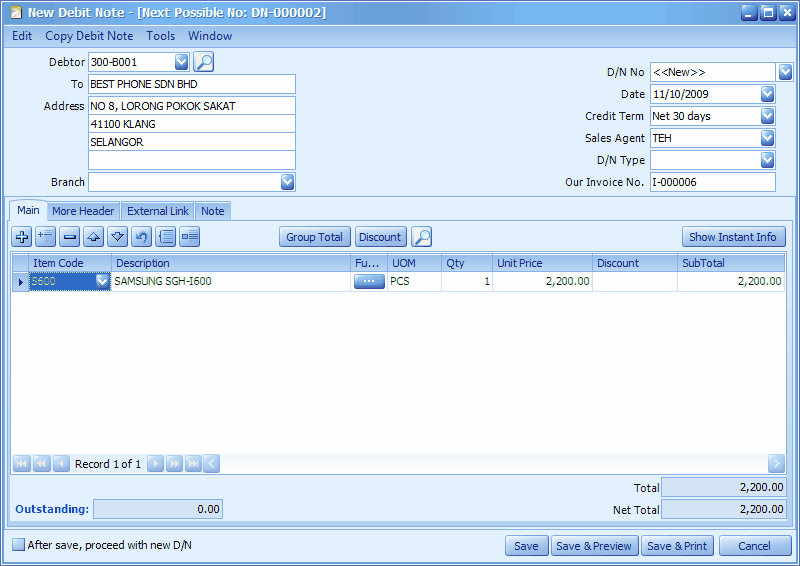Click the undo arrow toolbar icon
This screenshot has height=566, width=800.
pyautogui.click(x=141, y=237)
